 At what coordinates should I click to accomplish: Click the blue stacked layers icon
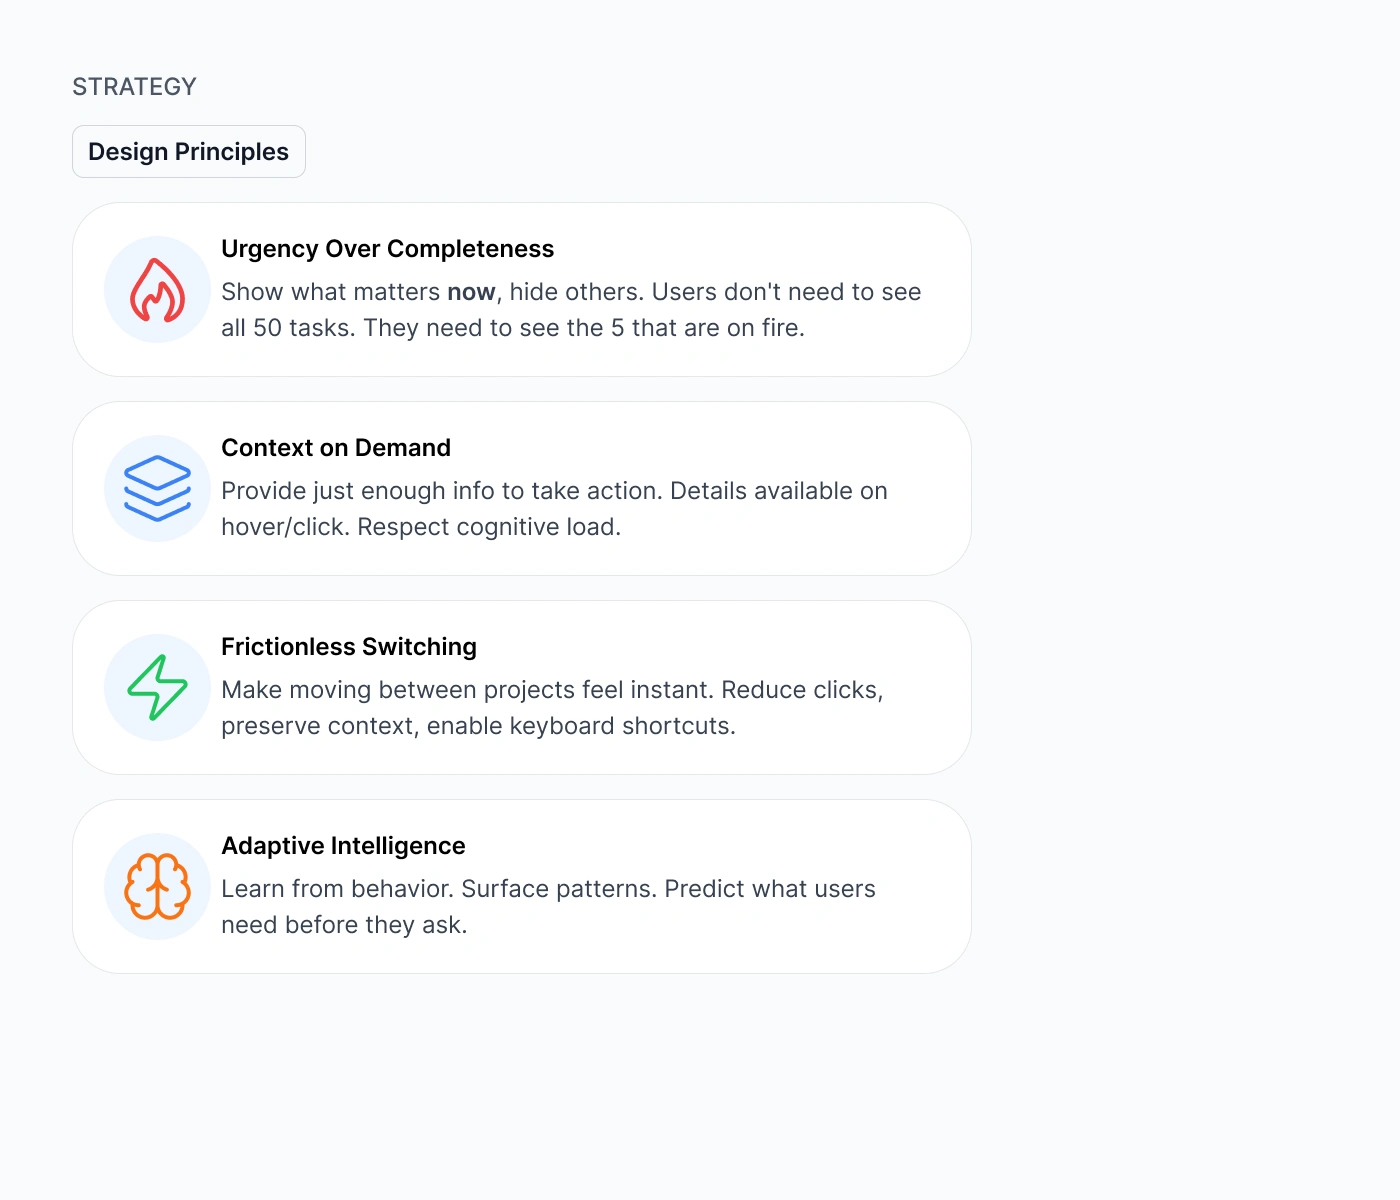pyautogui.click(x=157, y=489)
